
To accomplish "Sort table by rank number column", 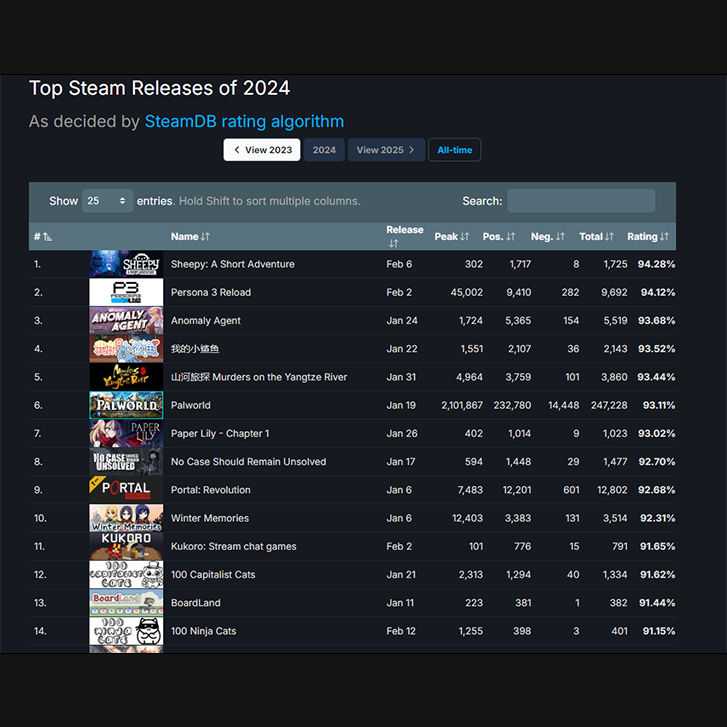I will pos(43,237).
